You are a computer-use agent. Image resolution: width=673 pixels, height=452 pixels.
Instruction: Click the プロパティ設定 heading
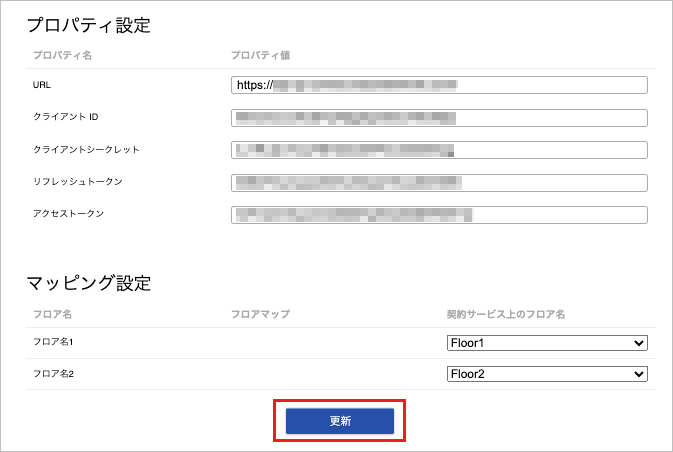[x=88, y=26]
